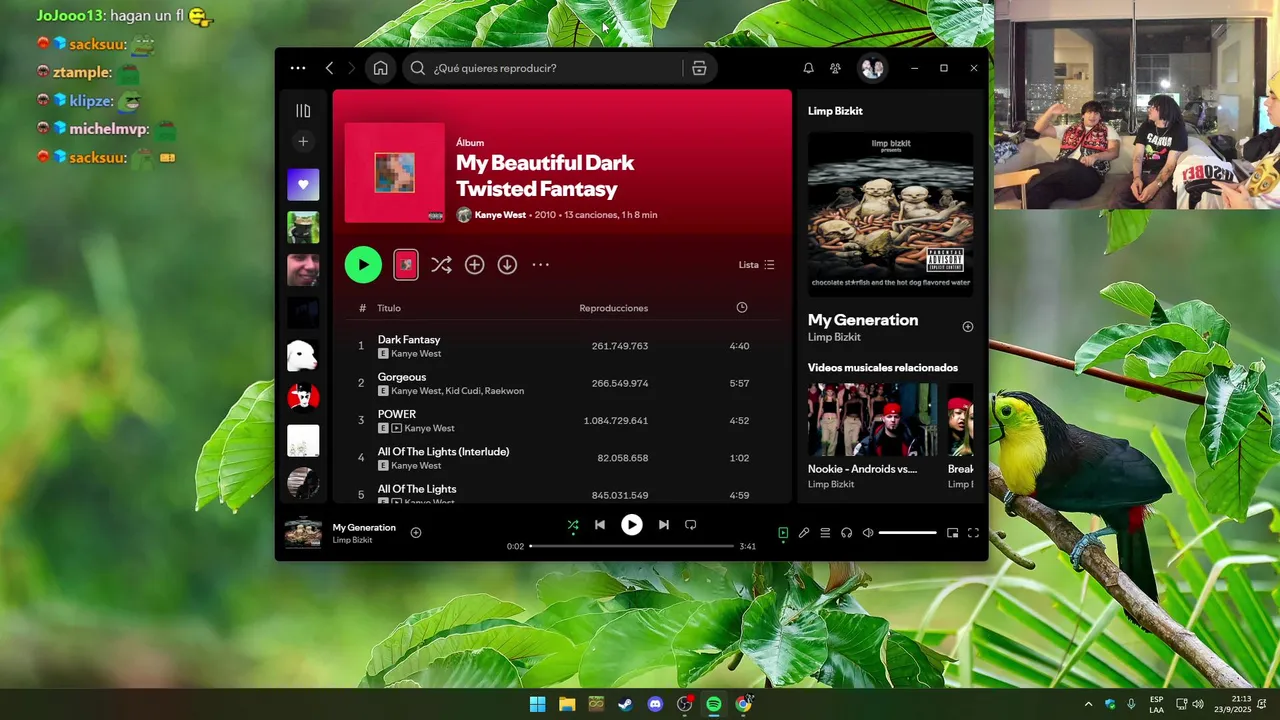
Task: Open the notifications bell
Action: [x=808, y=68]
